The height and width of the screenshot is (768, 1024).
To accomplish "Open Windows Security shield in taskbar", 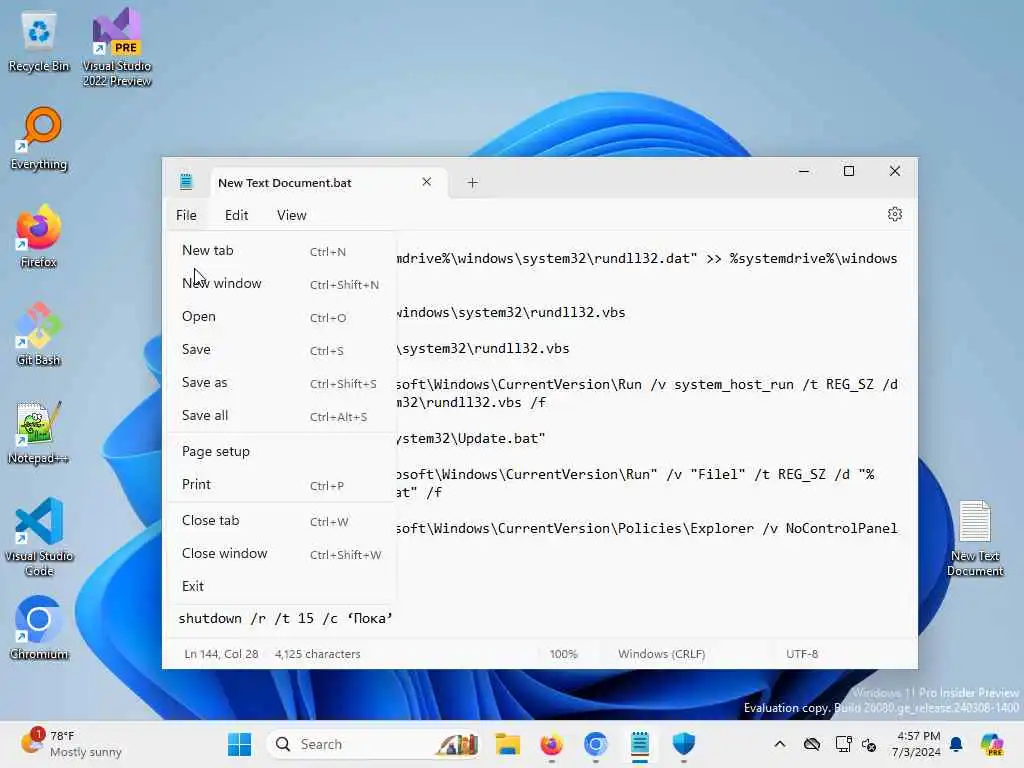I will coord(684,744).
